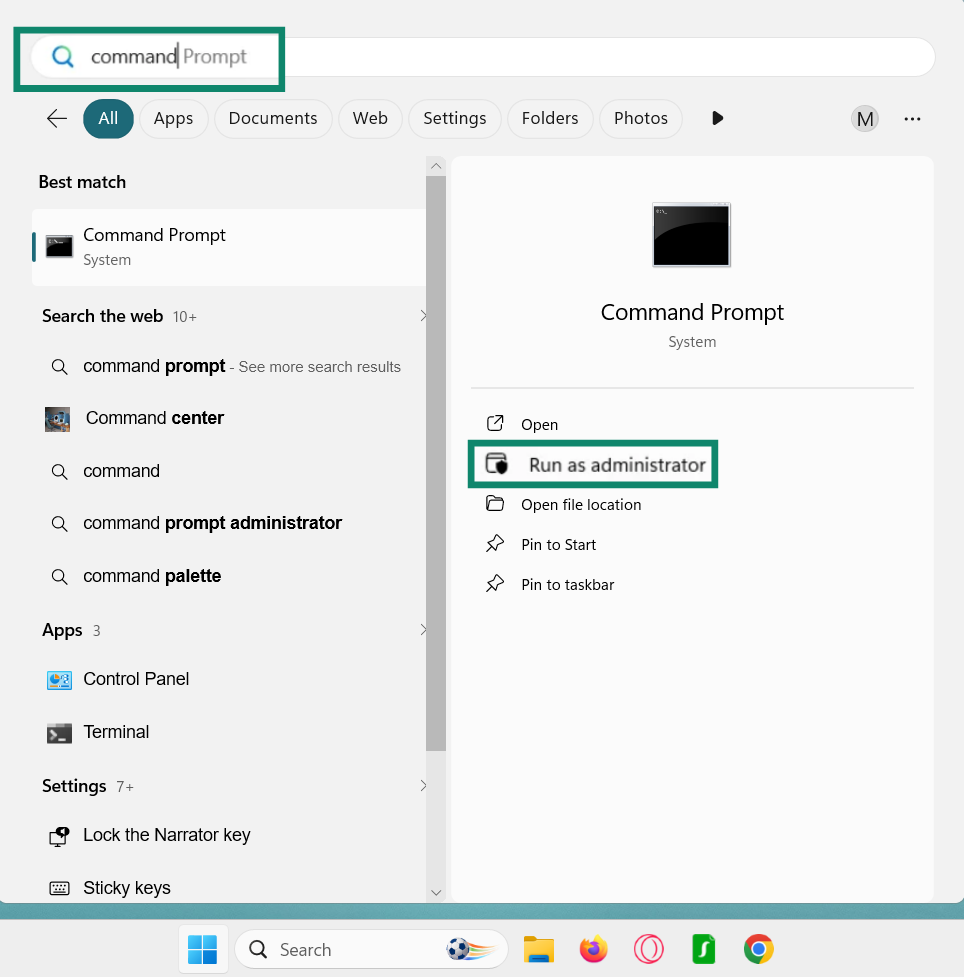The image size is (964, 977).
Task: Click Open file location
Action: (581, 505)
